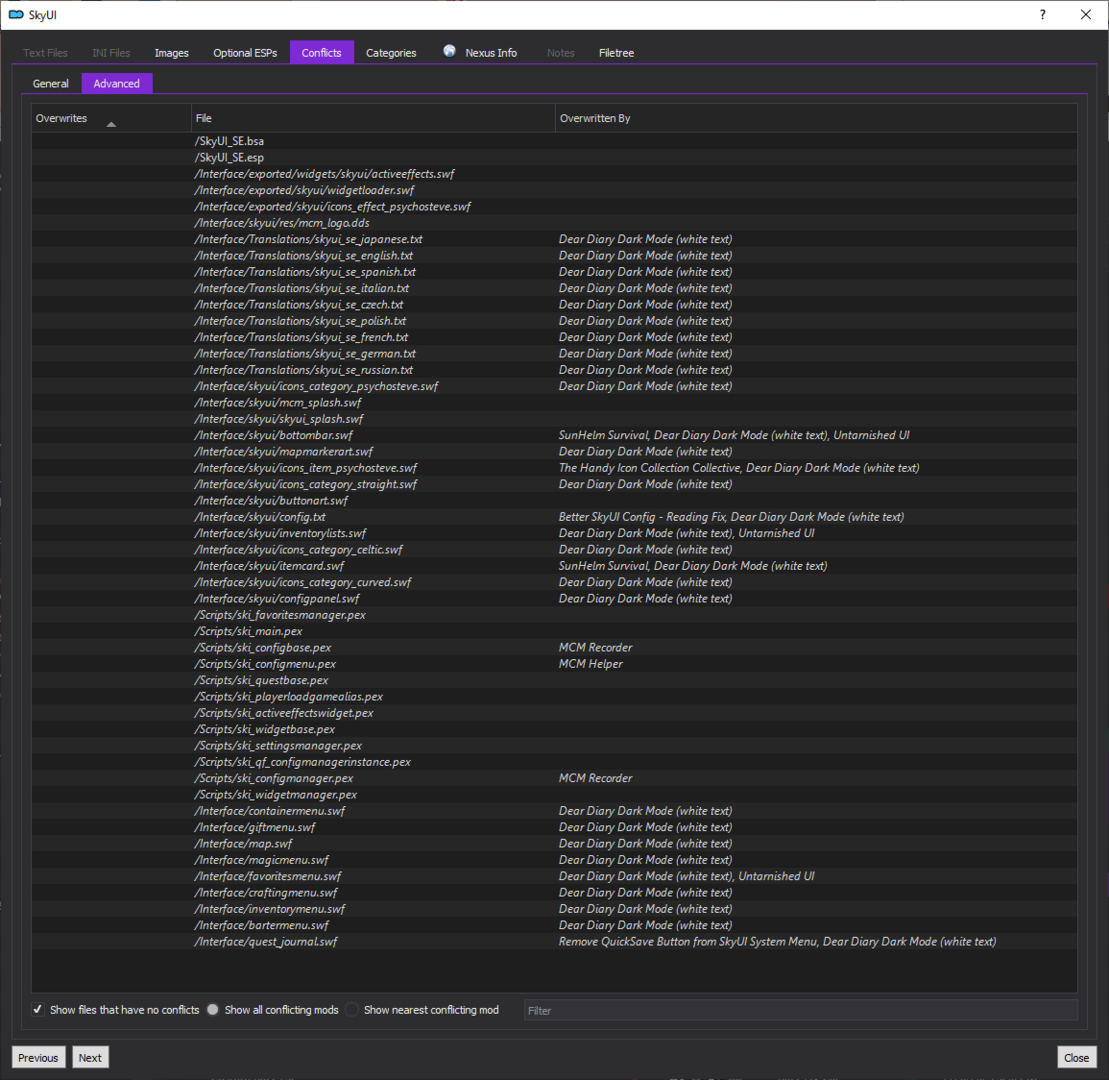Click the help question mark button

[1043, 14]
